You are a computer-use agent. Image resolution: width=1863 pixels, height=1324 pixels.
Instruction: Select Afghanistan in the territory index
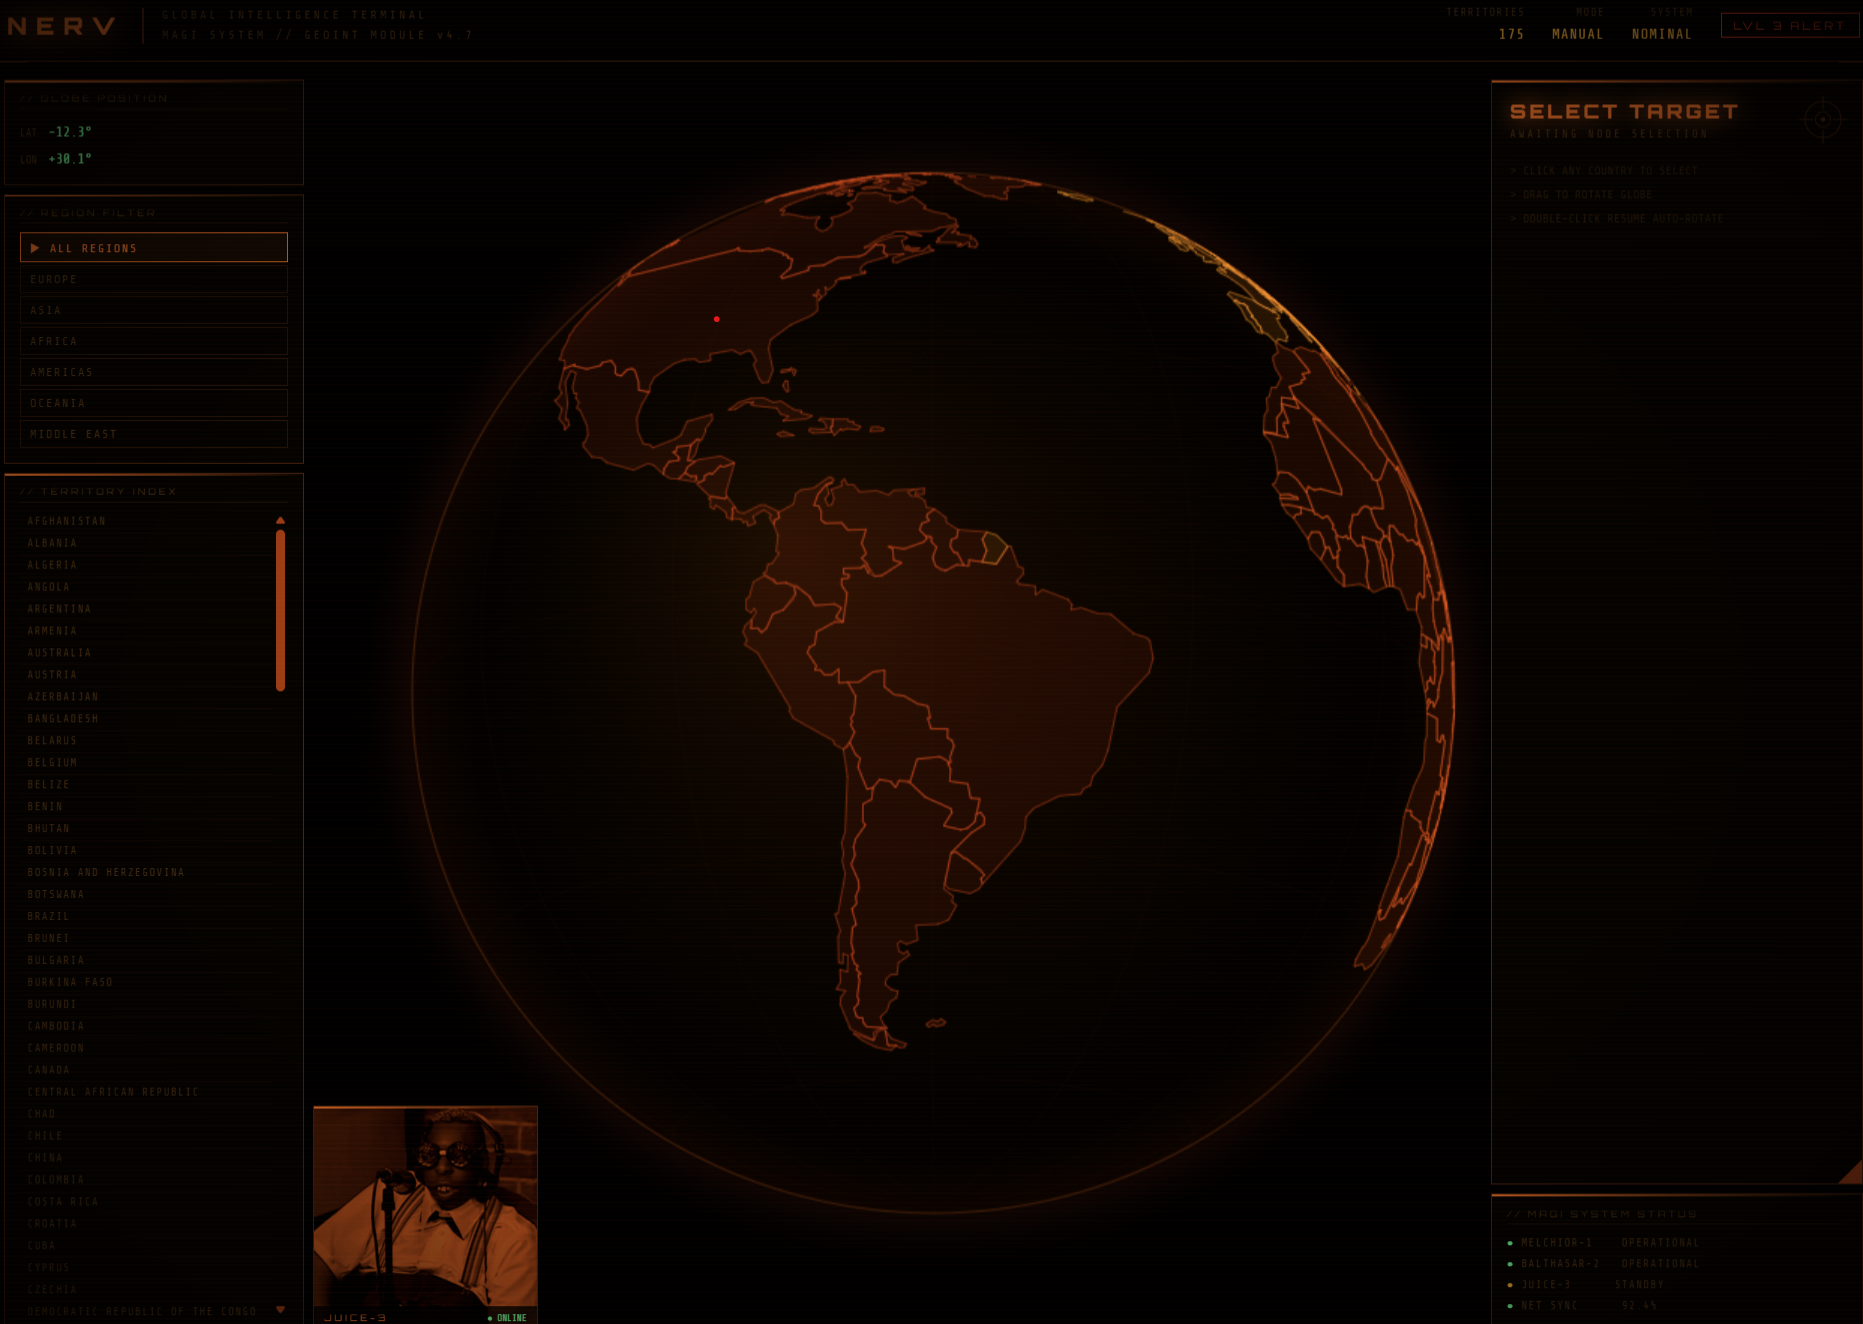tap(146, 521)
